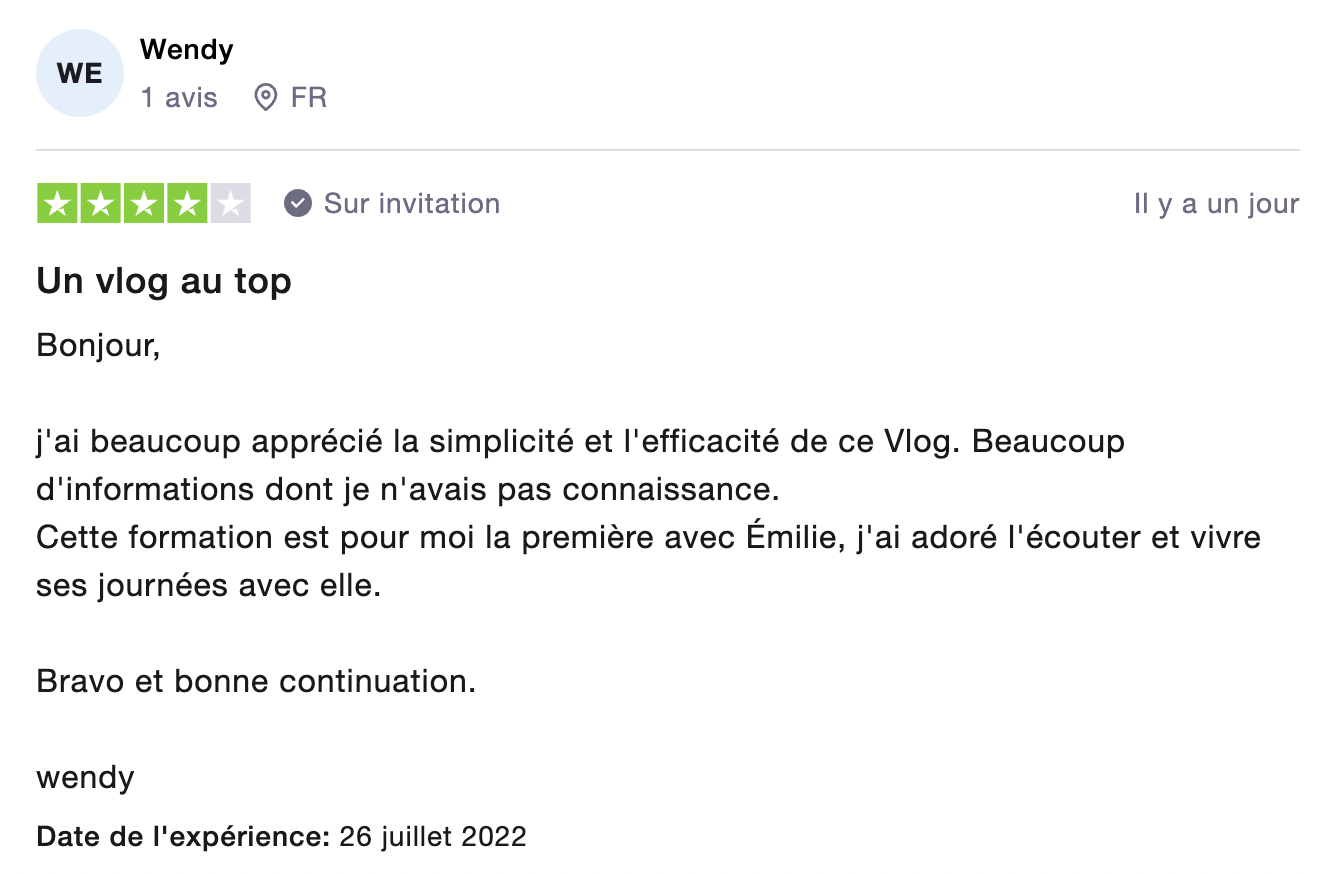1322x874 pixels.
Task: Click the fourth green rating star
Action: pos(187,204)
